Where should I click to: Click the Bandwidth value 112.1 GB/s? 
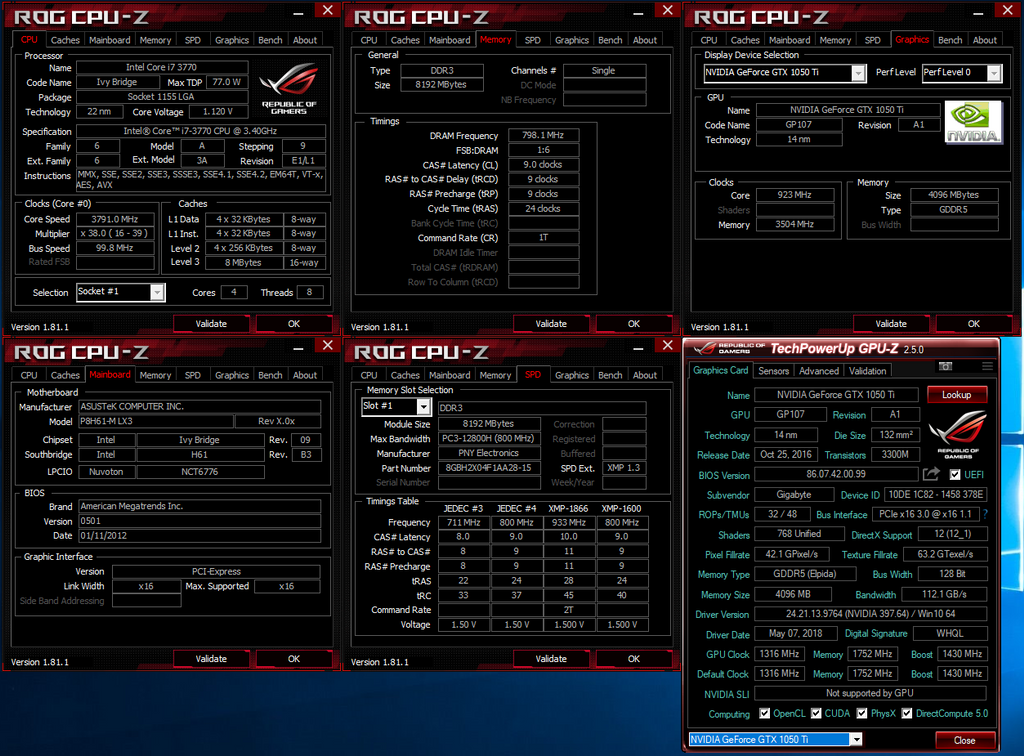[944, 594]
